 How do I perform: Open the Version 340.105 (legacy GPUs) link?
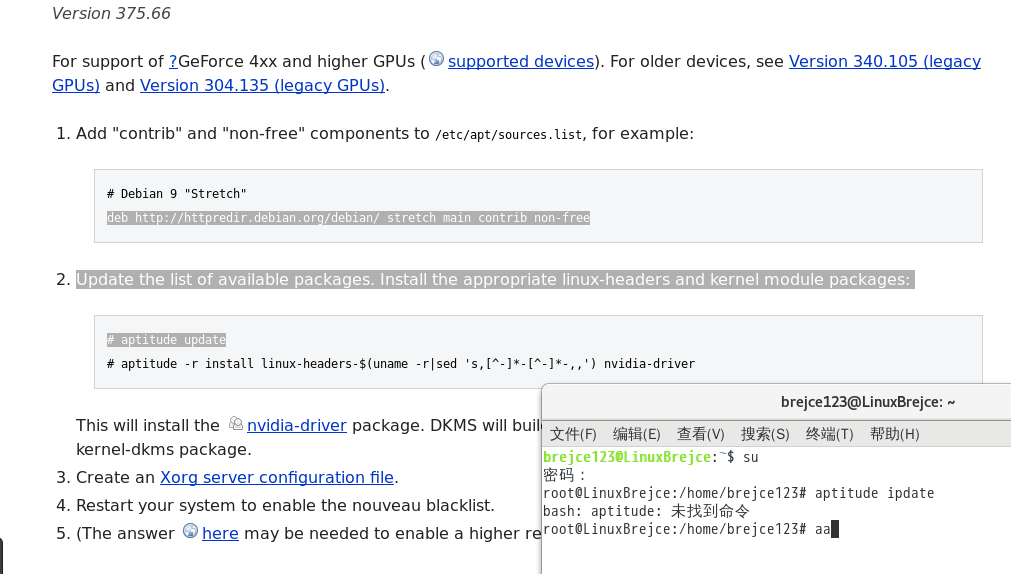[885, 62]
